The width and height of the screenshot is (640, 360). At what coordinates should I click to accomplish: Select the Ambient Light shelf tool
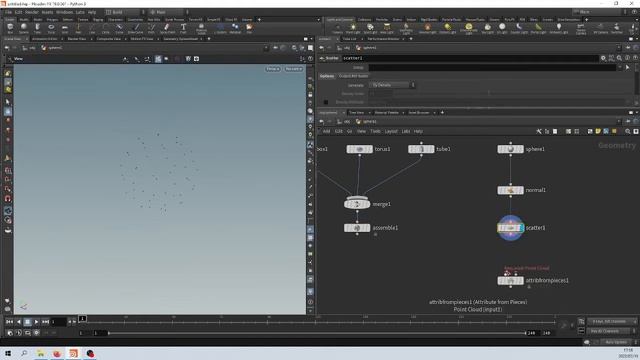click(559, 29)
